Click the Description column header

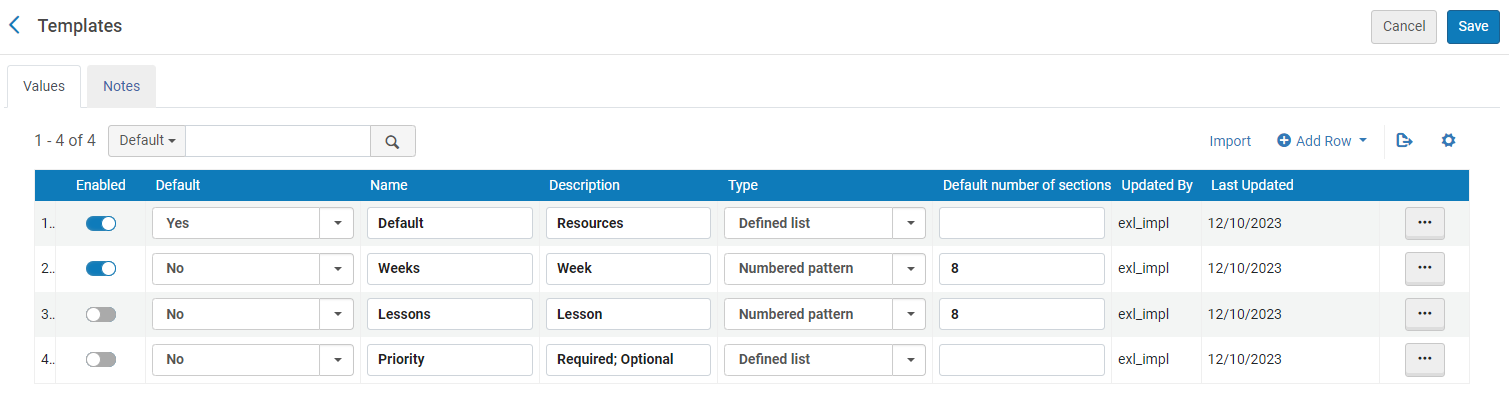point(584,185)
